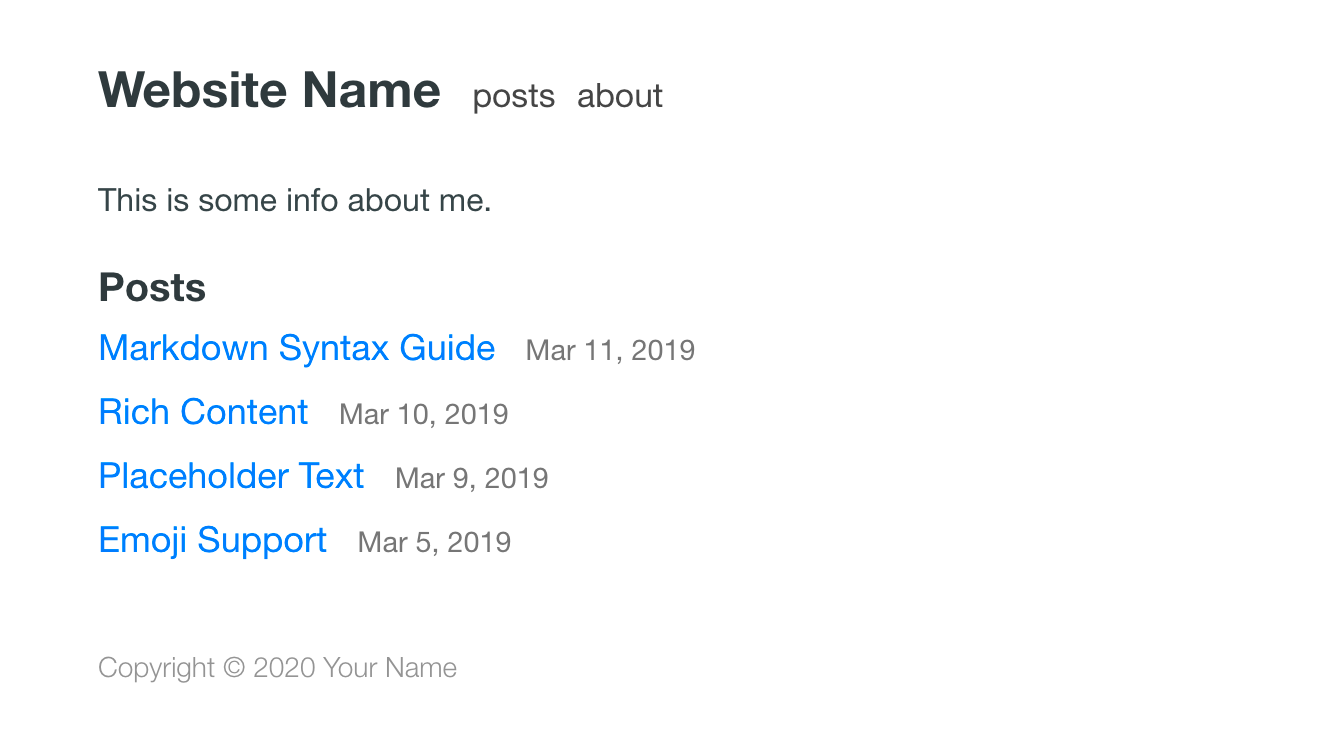Image resolution: width=1334 pixels, height=750 pixels.
Task: Open the Markdown Syntax Guide post
Action: tap(297, 348)
